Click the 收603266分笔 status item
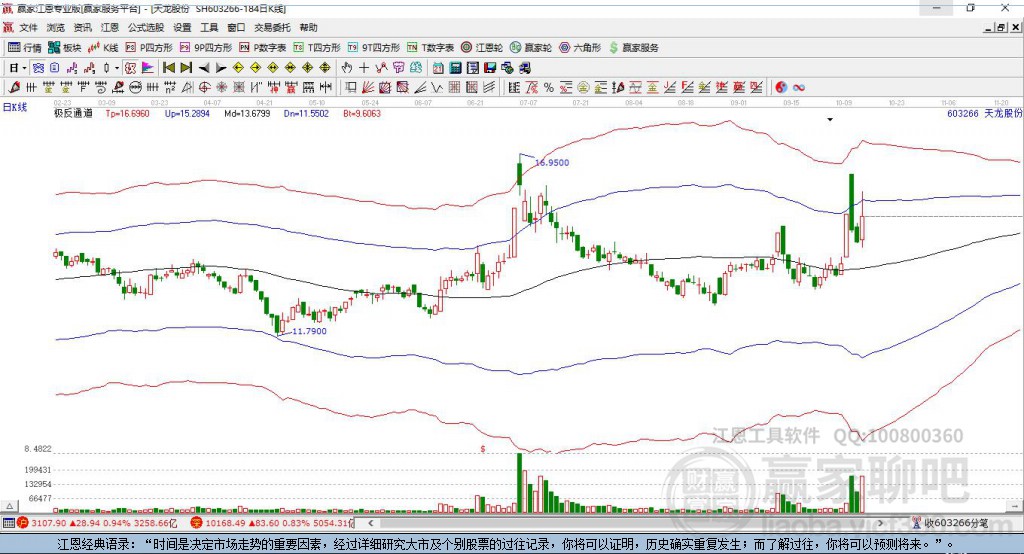 point(951,523)
